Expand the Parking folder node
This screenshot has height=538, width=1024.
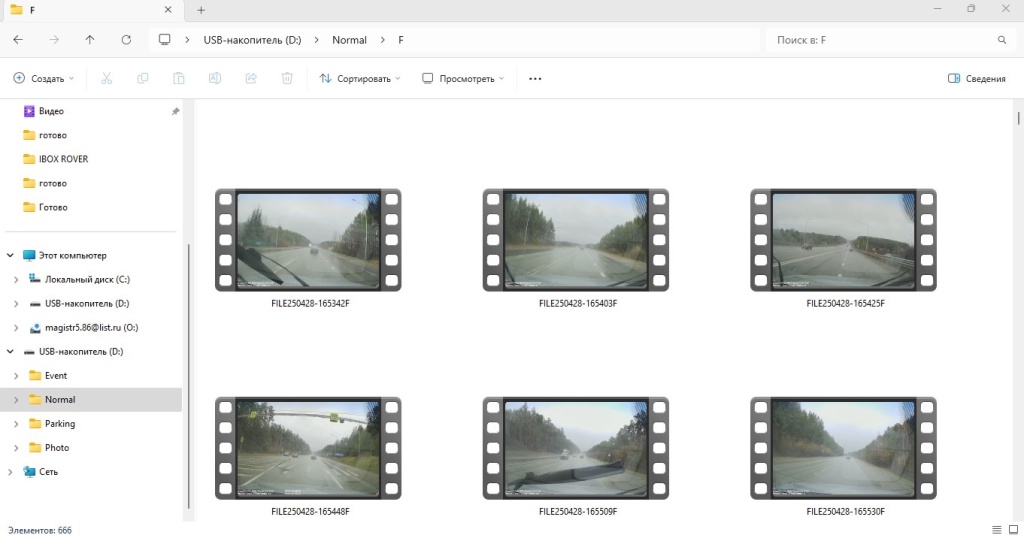[x=16, y=424]
